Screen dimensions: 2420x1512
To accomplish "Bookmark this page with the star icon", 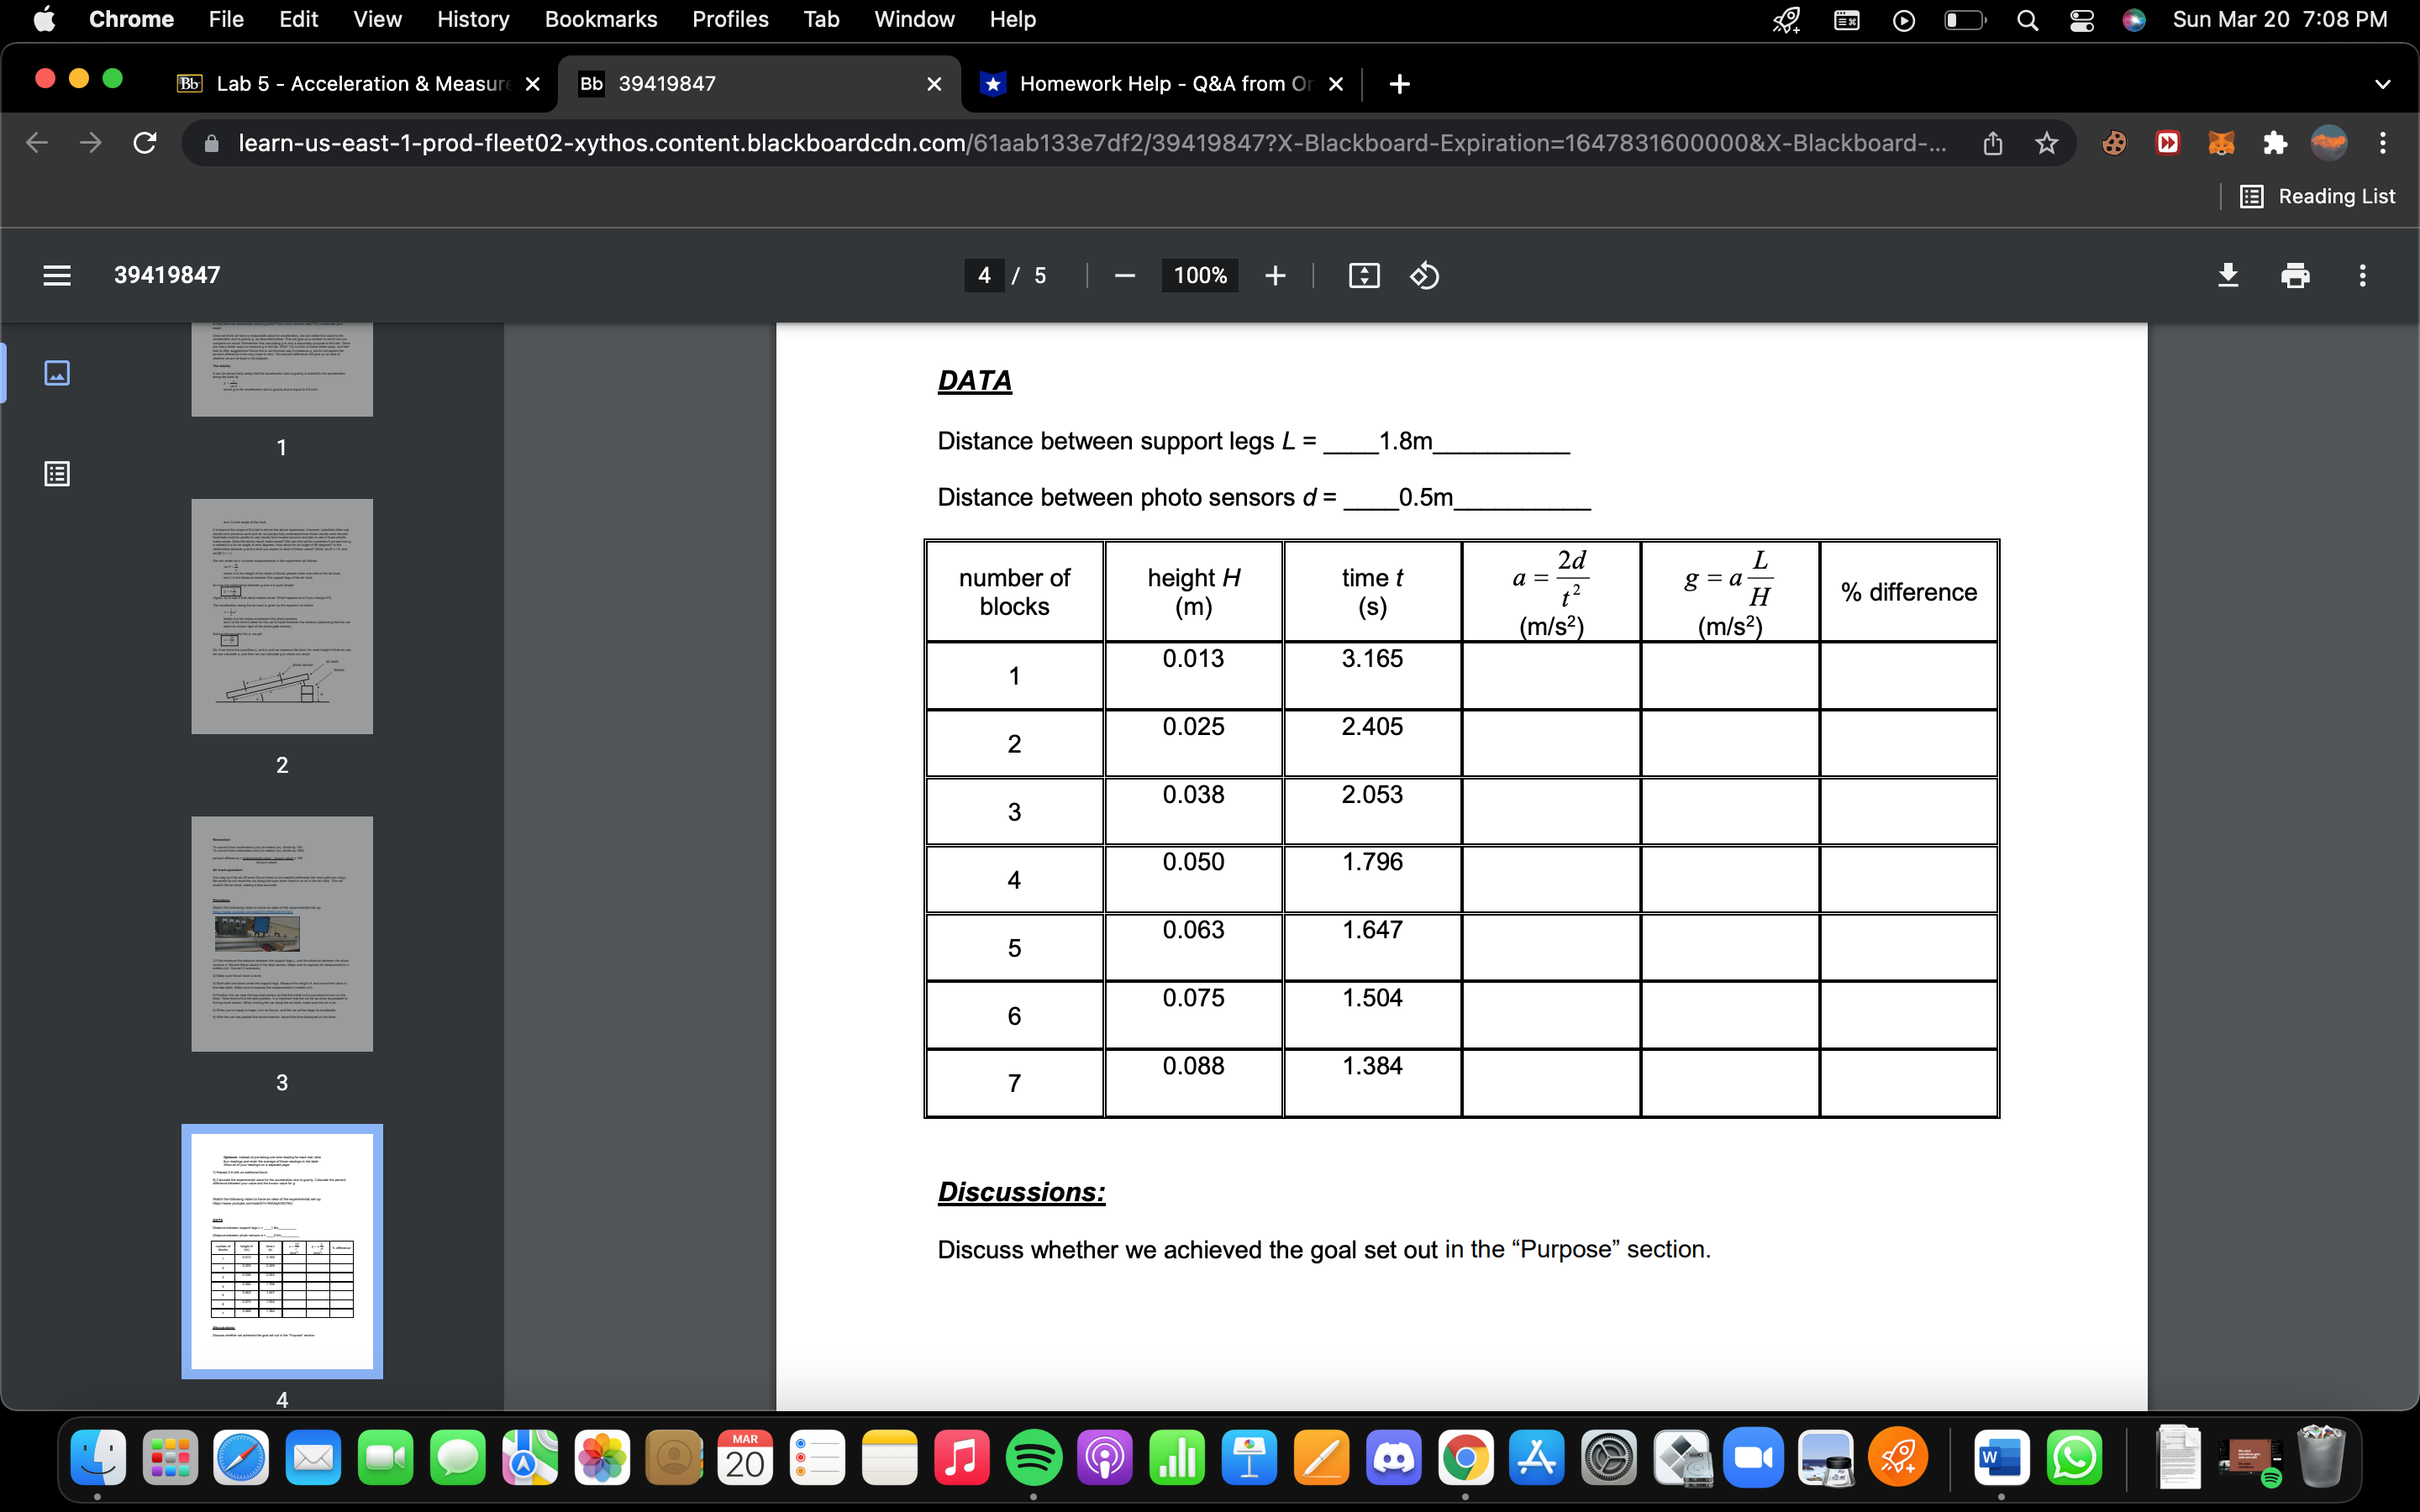I will 2047,143.
